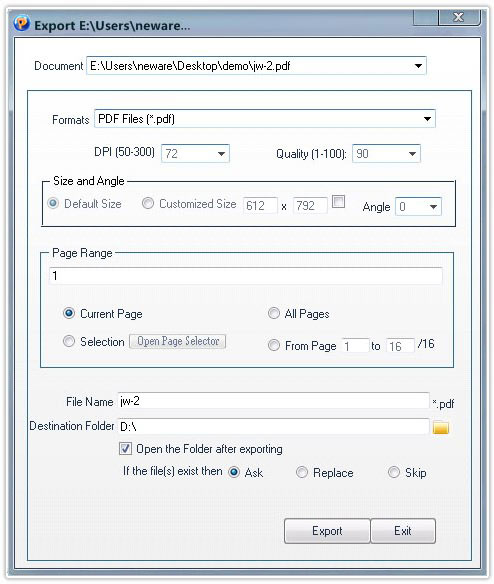Click the File Name label
Viewport: 494px width, 584px height.
click(x=89, y=402)
